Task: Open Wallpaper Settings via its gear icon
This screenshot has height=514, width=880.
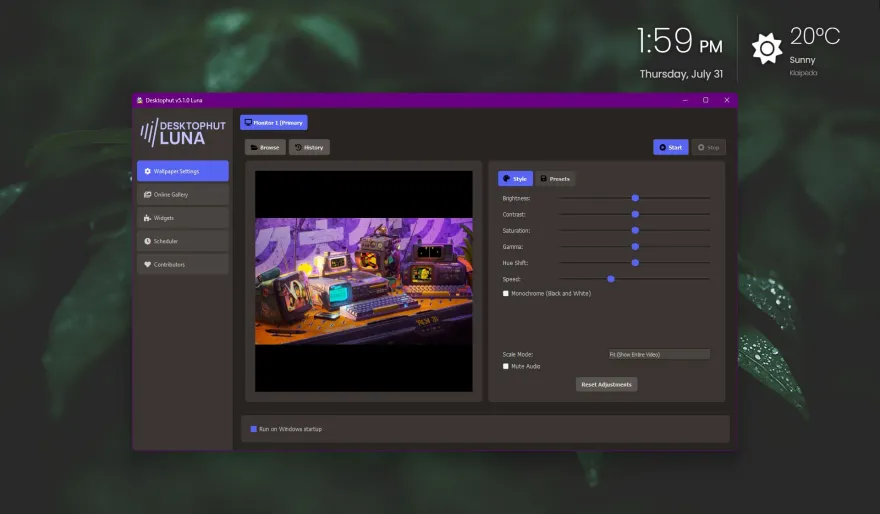Action: tap(148, 171)
